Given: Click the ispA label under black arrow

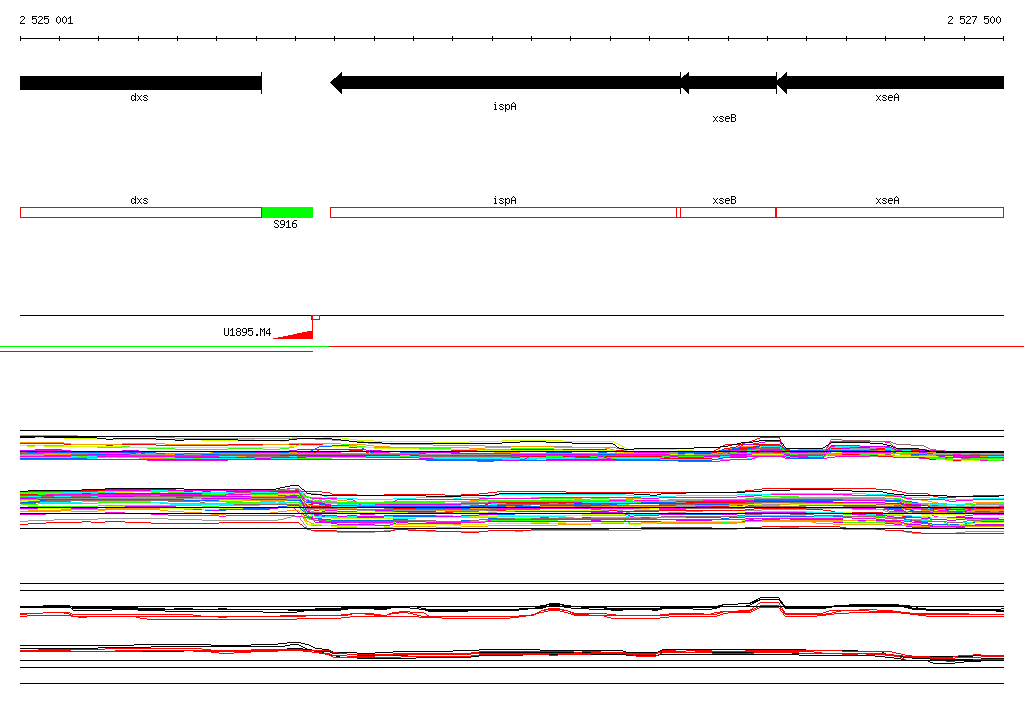Looking at the screenshot, I should click(x=505, y=106).
